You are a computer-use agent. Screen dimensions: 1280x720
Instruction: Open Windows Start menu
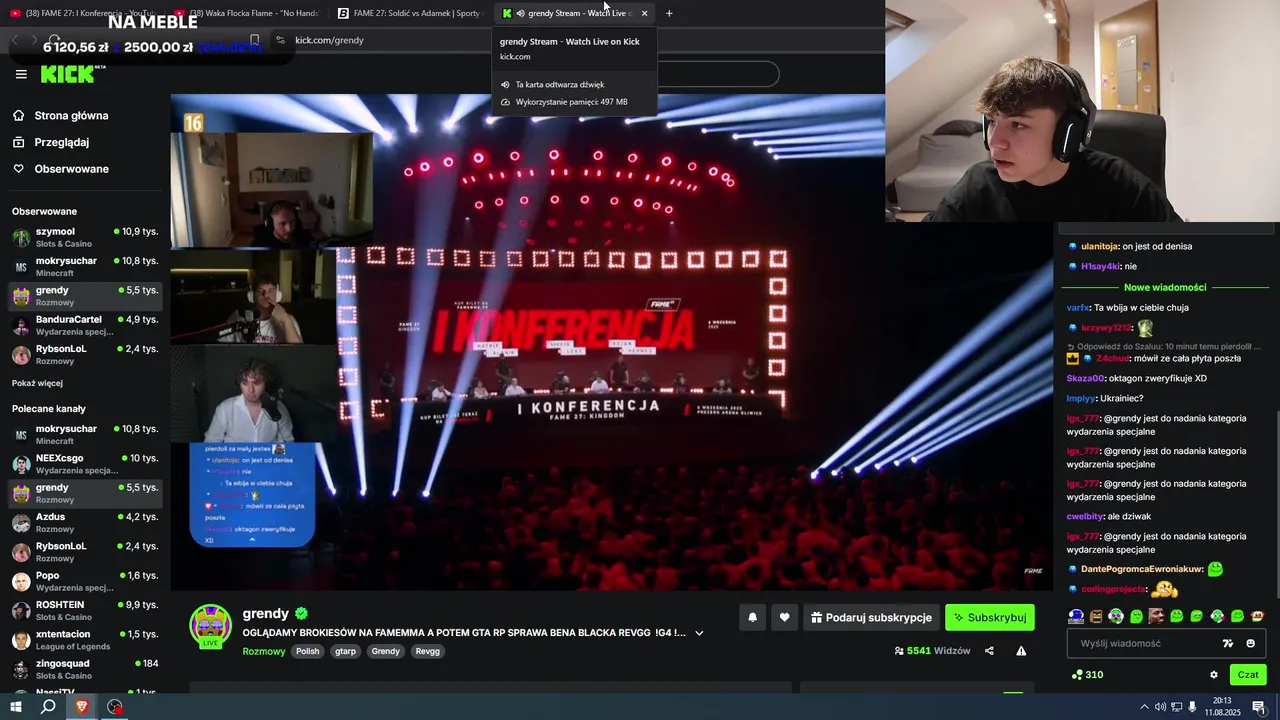pyautogui.click(x=15, y=706)
